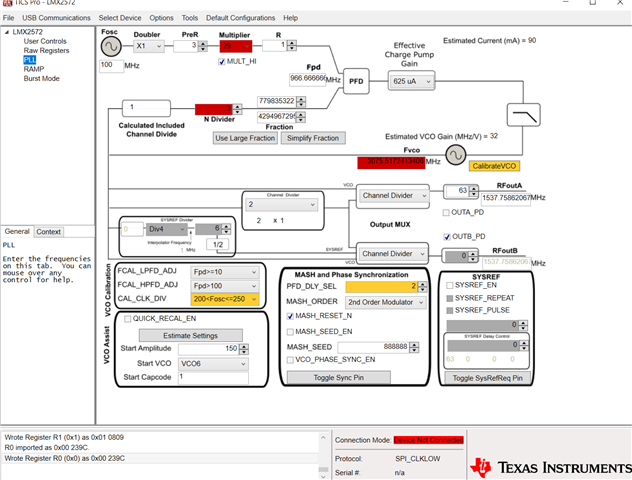632x480 pixels.
Task: Open the MASH_ORDER dropdown
Action: click(386, 302)
